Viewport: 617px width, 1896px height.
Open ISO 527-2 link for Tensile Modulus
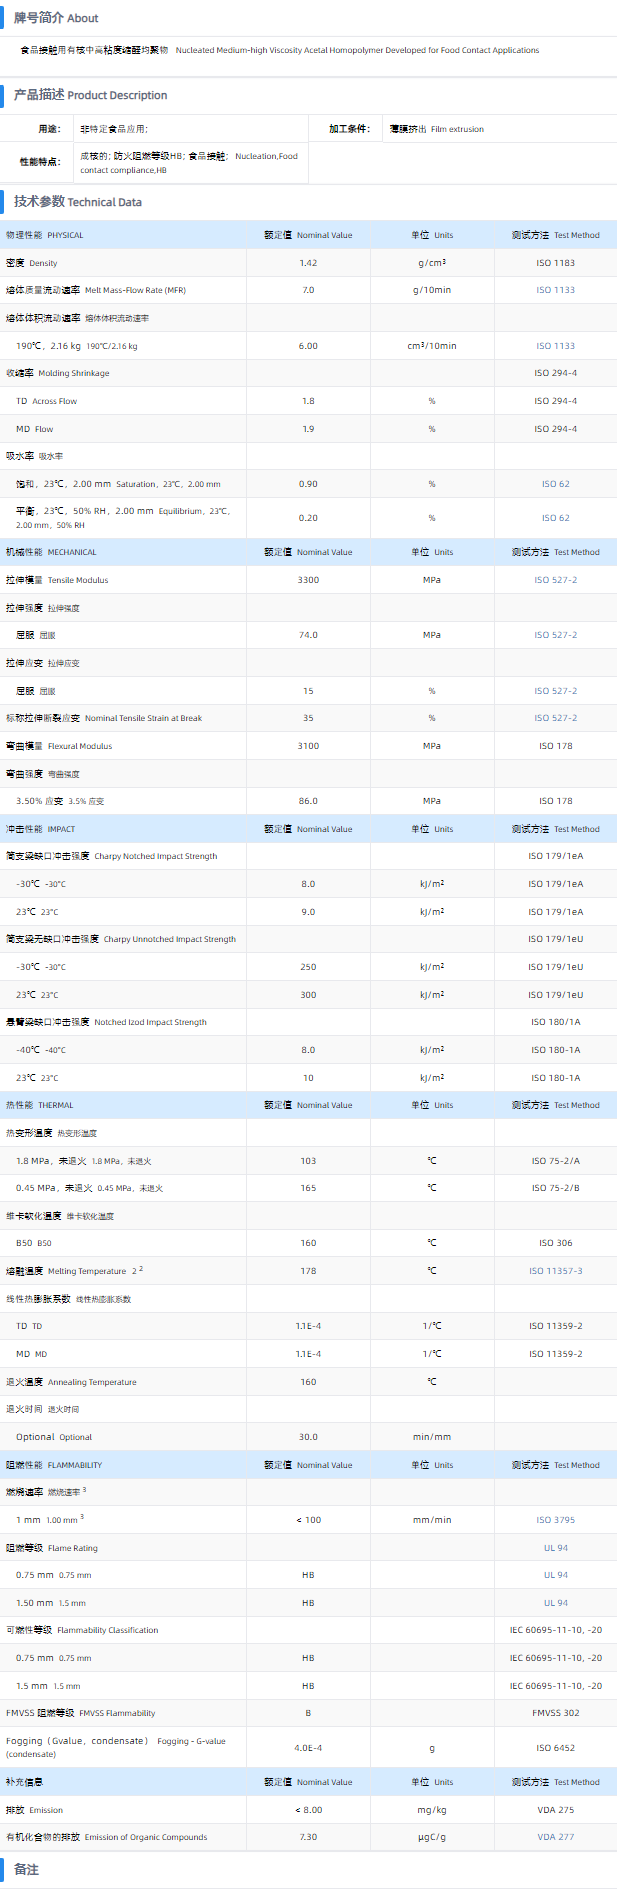click(555, 580)
